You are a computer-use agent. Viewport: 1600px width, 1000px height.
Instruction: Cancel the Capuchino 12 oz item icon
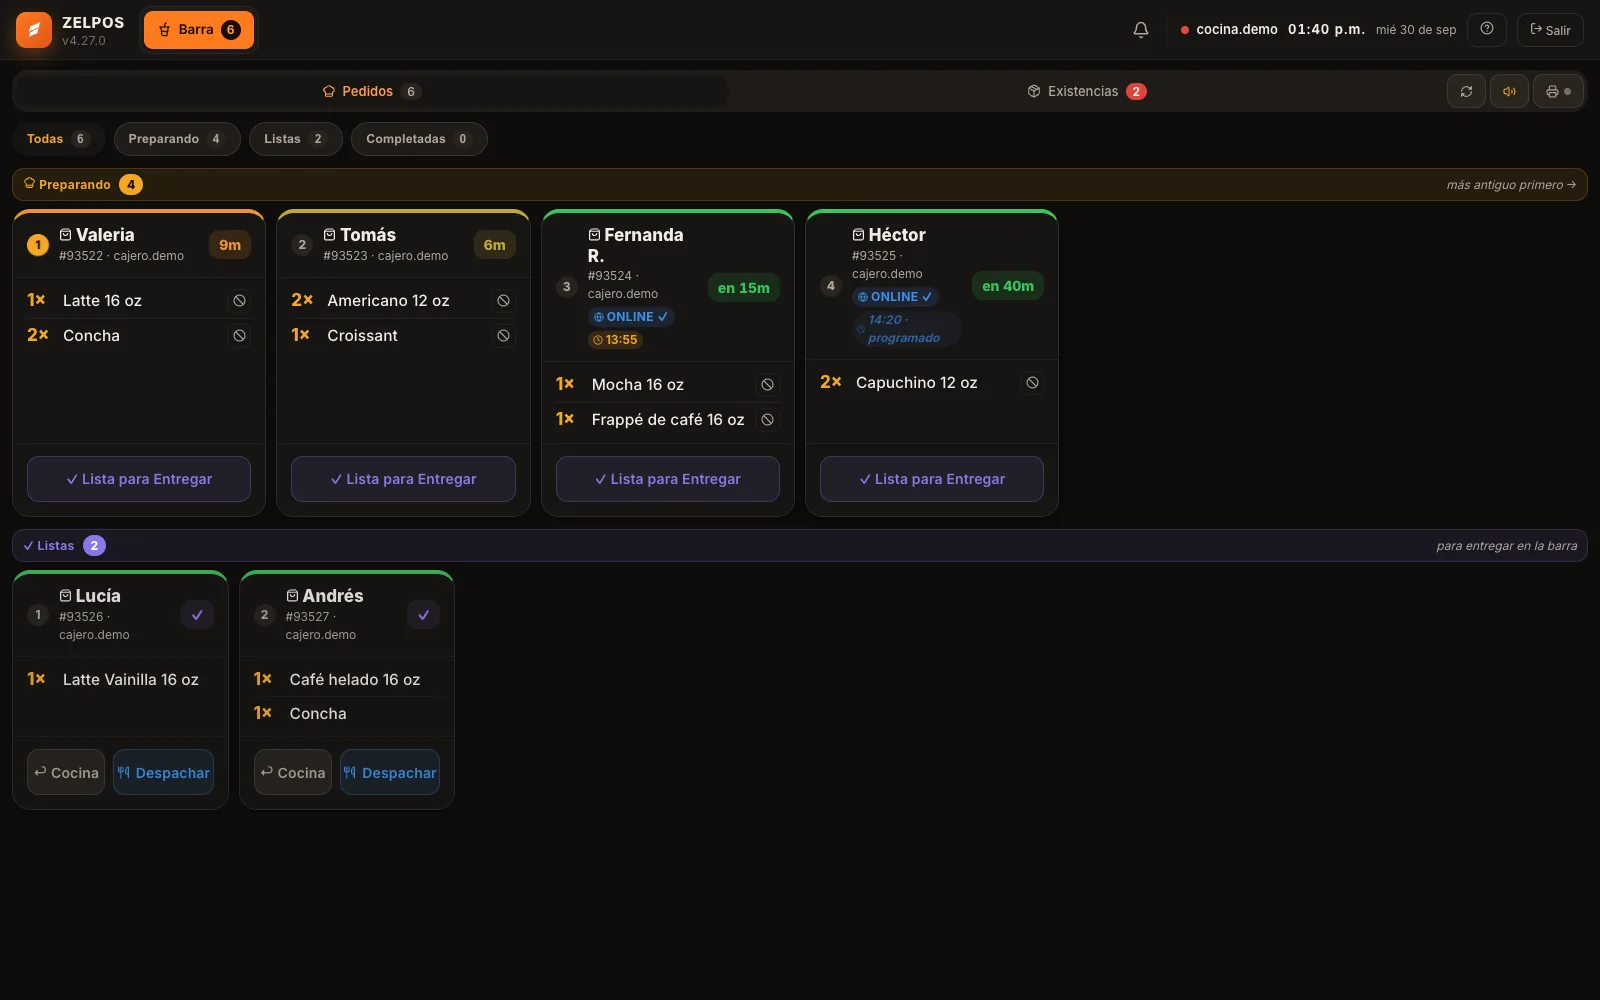1032,382
